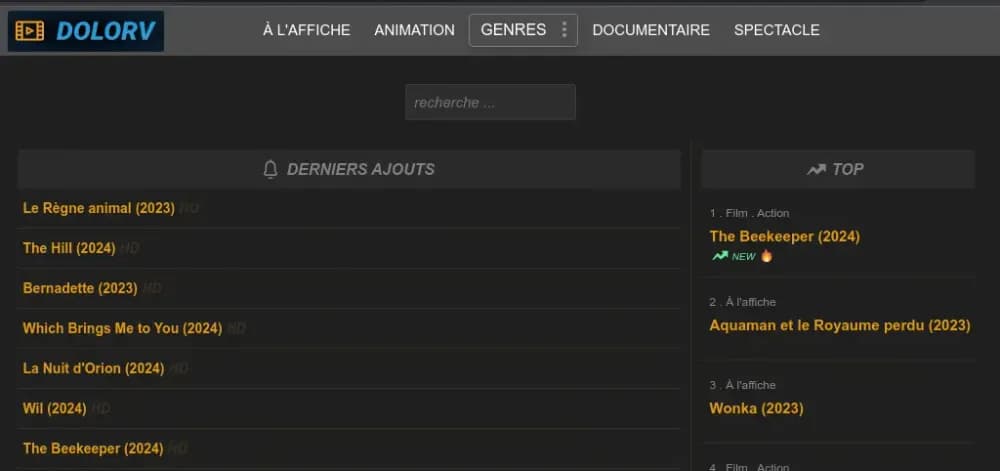This screenshot has height=471, width=1000.
Task: Expand the three-dot icon beside GENRES
Action: pos(564,29)
